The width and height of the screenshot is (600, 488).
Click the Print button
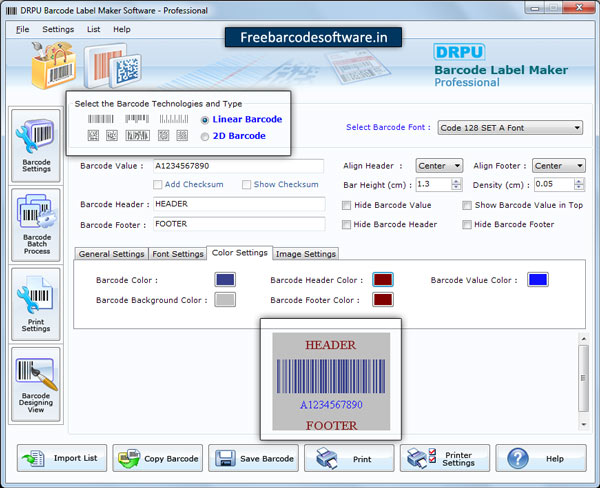click(349, 458)
